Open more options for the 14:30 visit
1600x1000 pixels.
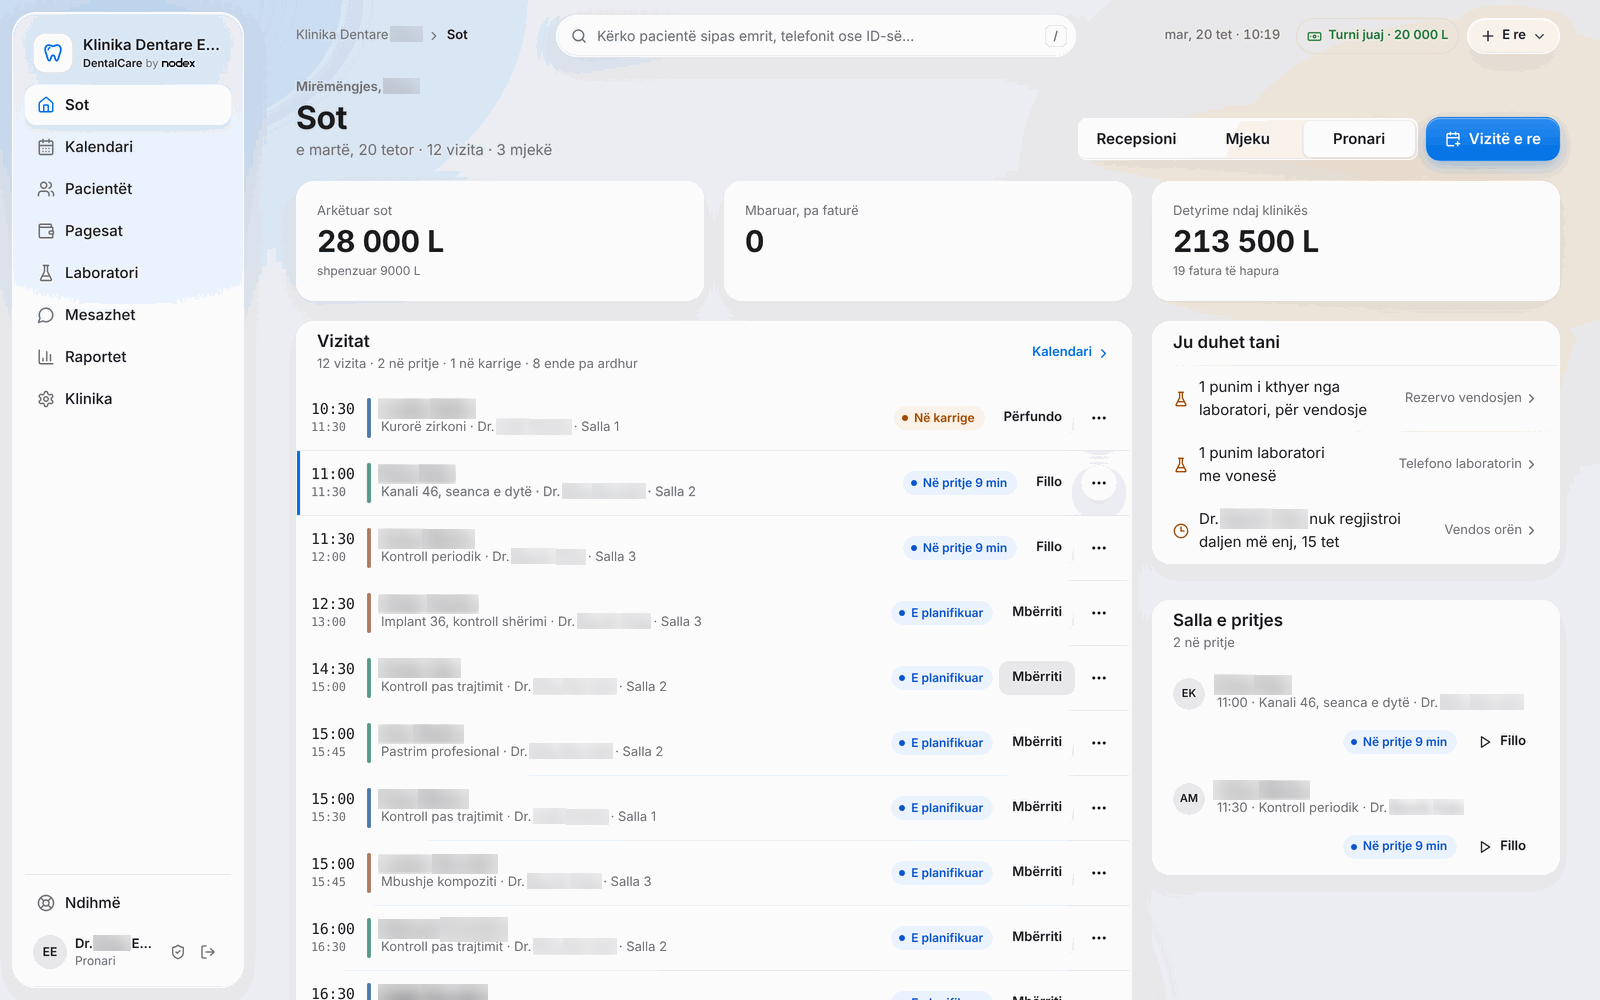(x=1099, y=678)
